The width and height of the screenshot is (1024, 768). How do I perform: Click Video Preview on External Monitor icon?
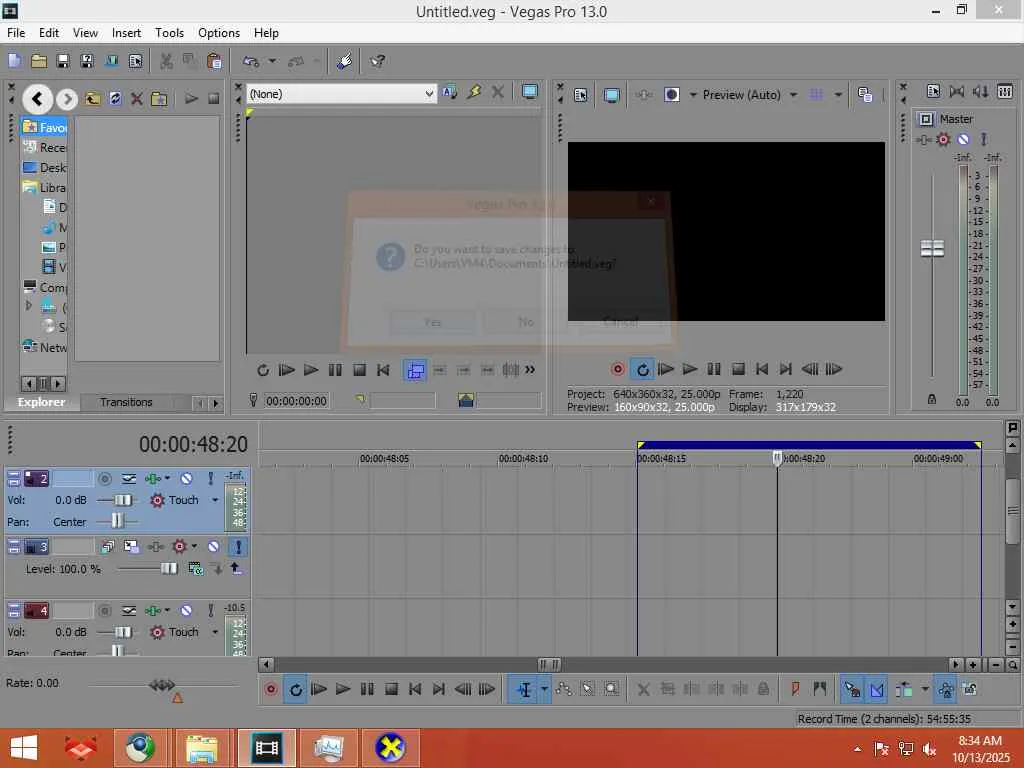[612, 95]
